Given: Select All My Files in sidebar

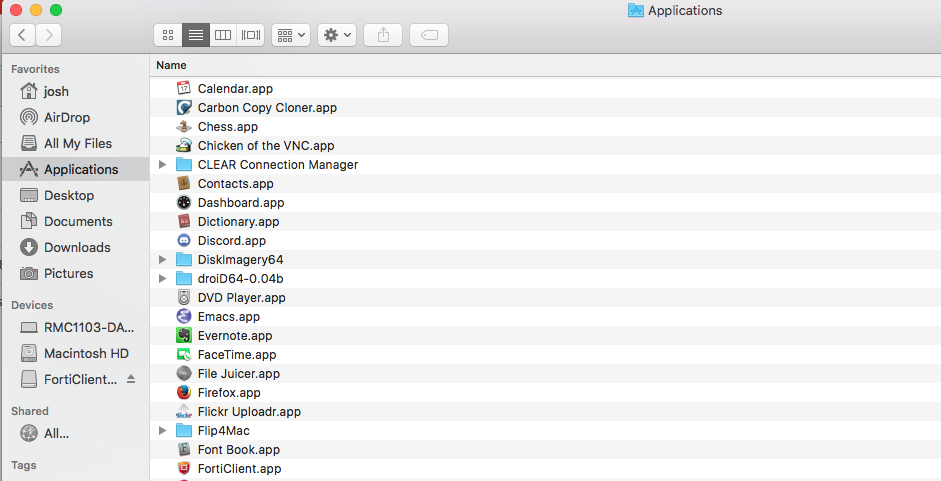Looking at the screenshot, I should 76,144.
